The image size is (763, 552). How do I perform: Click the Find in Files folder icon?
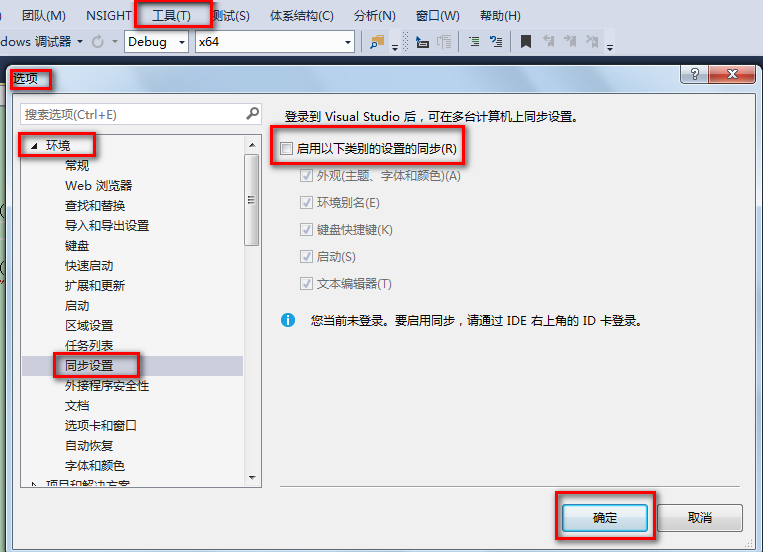click(377, 42)
